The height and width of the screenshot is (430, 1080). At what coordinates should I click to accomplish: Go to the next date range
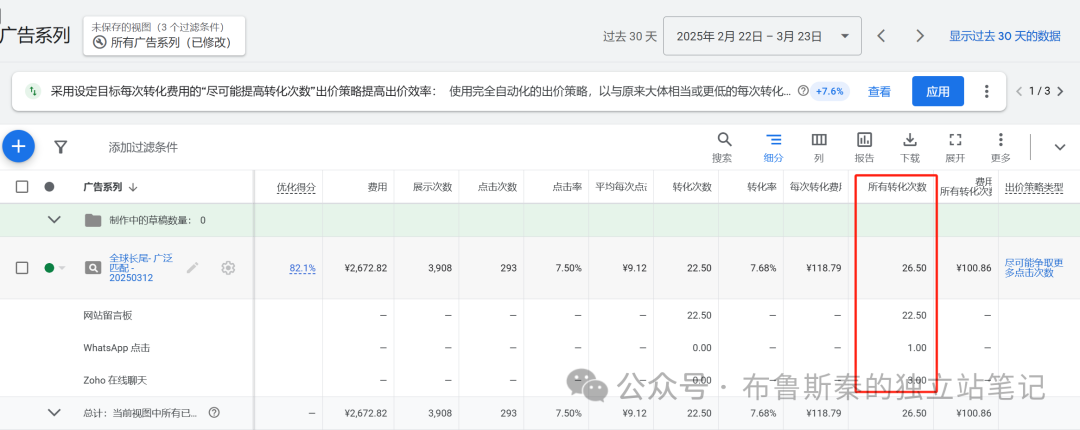[x=920, y=36]
